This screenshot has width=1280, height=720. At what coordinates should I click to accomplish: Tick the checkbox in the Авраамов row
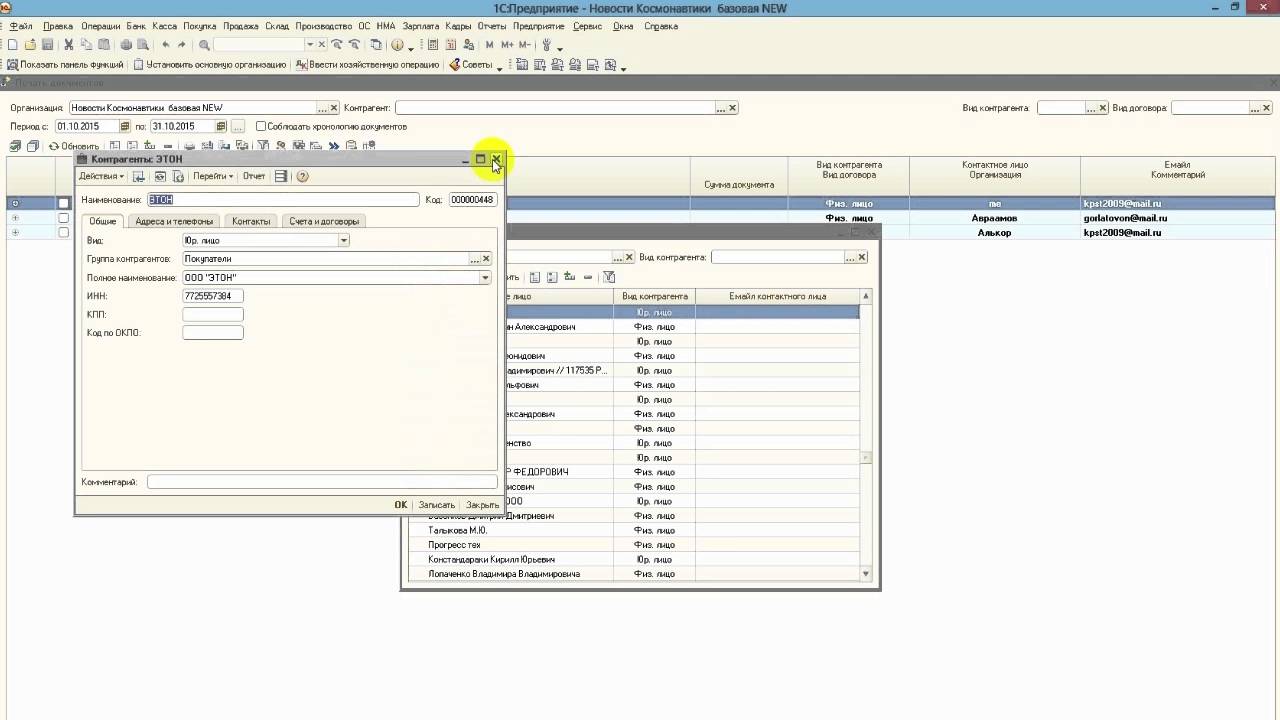click(63, 218)
